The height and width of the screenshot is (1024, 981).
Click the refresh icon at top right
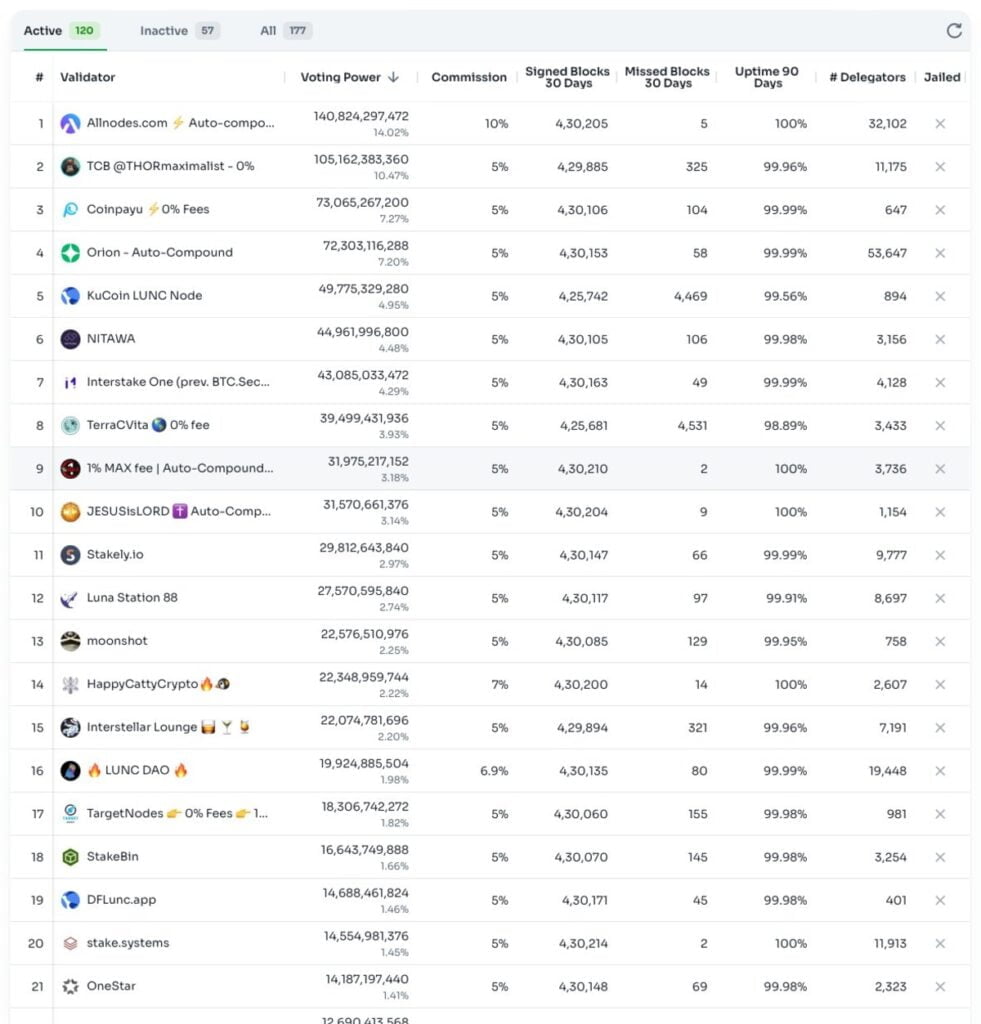pyautogui.click(x=954, y=31)
